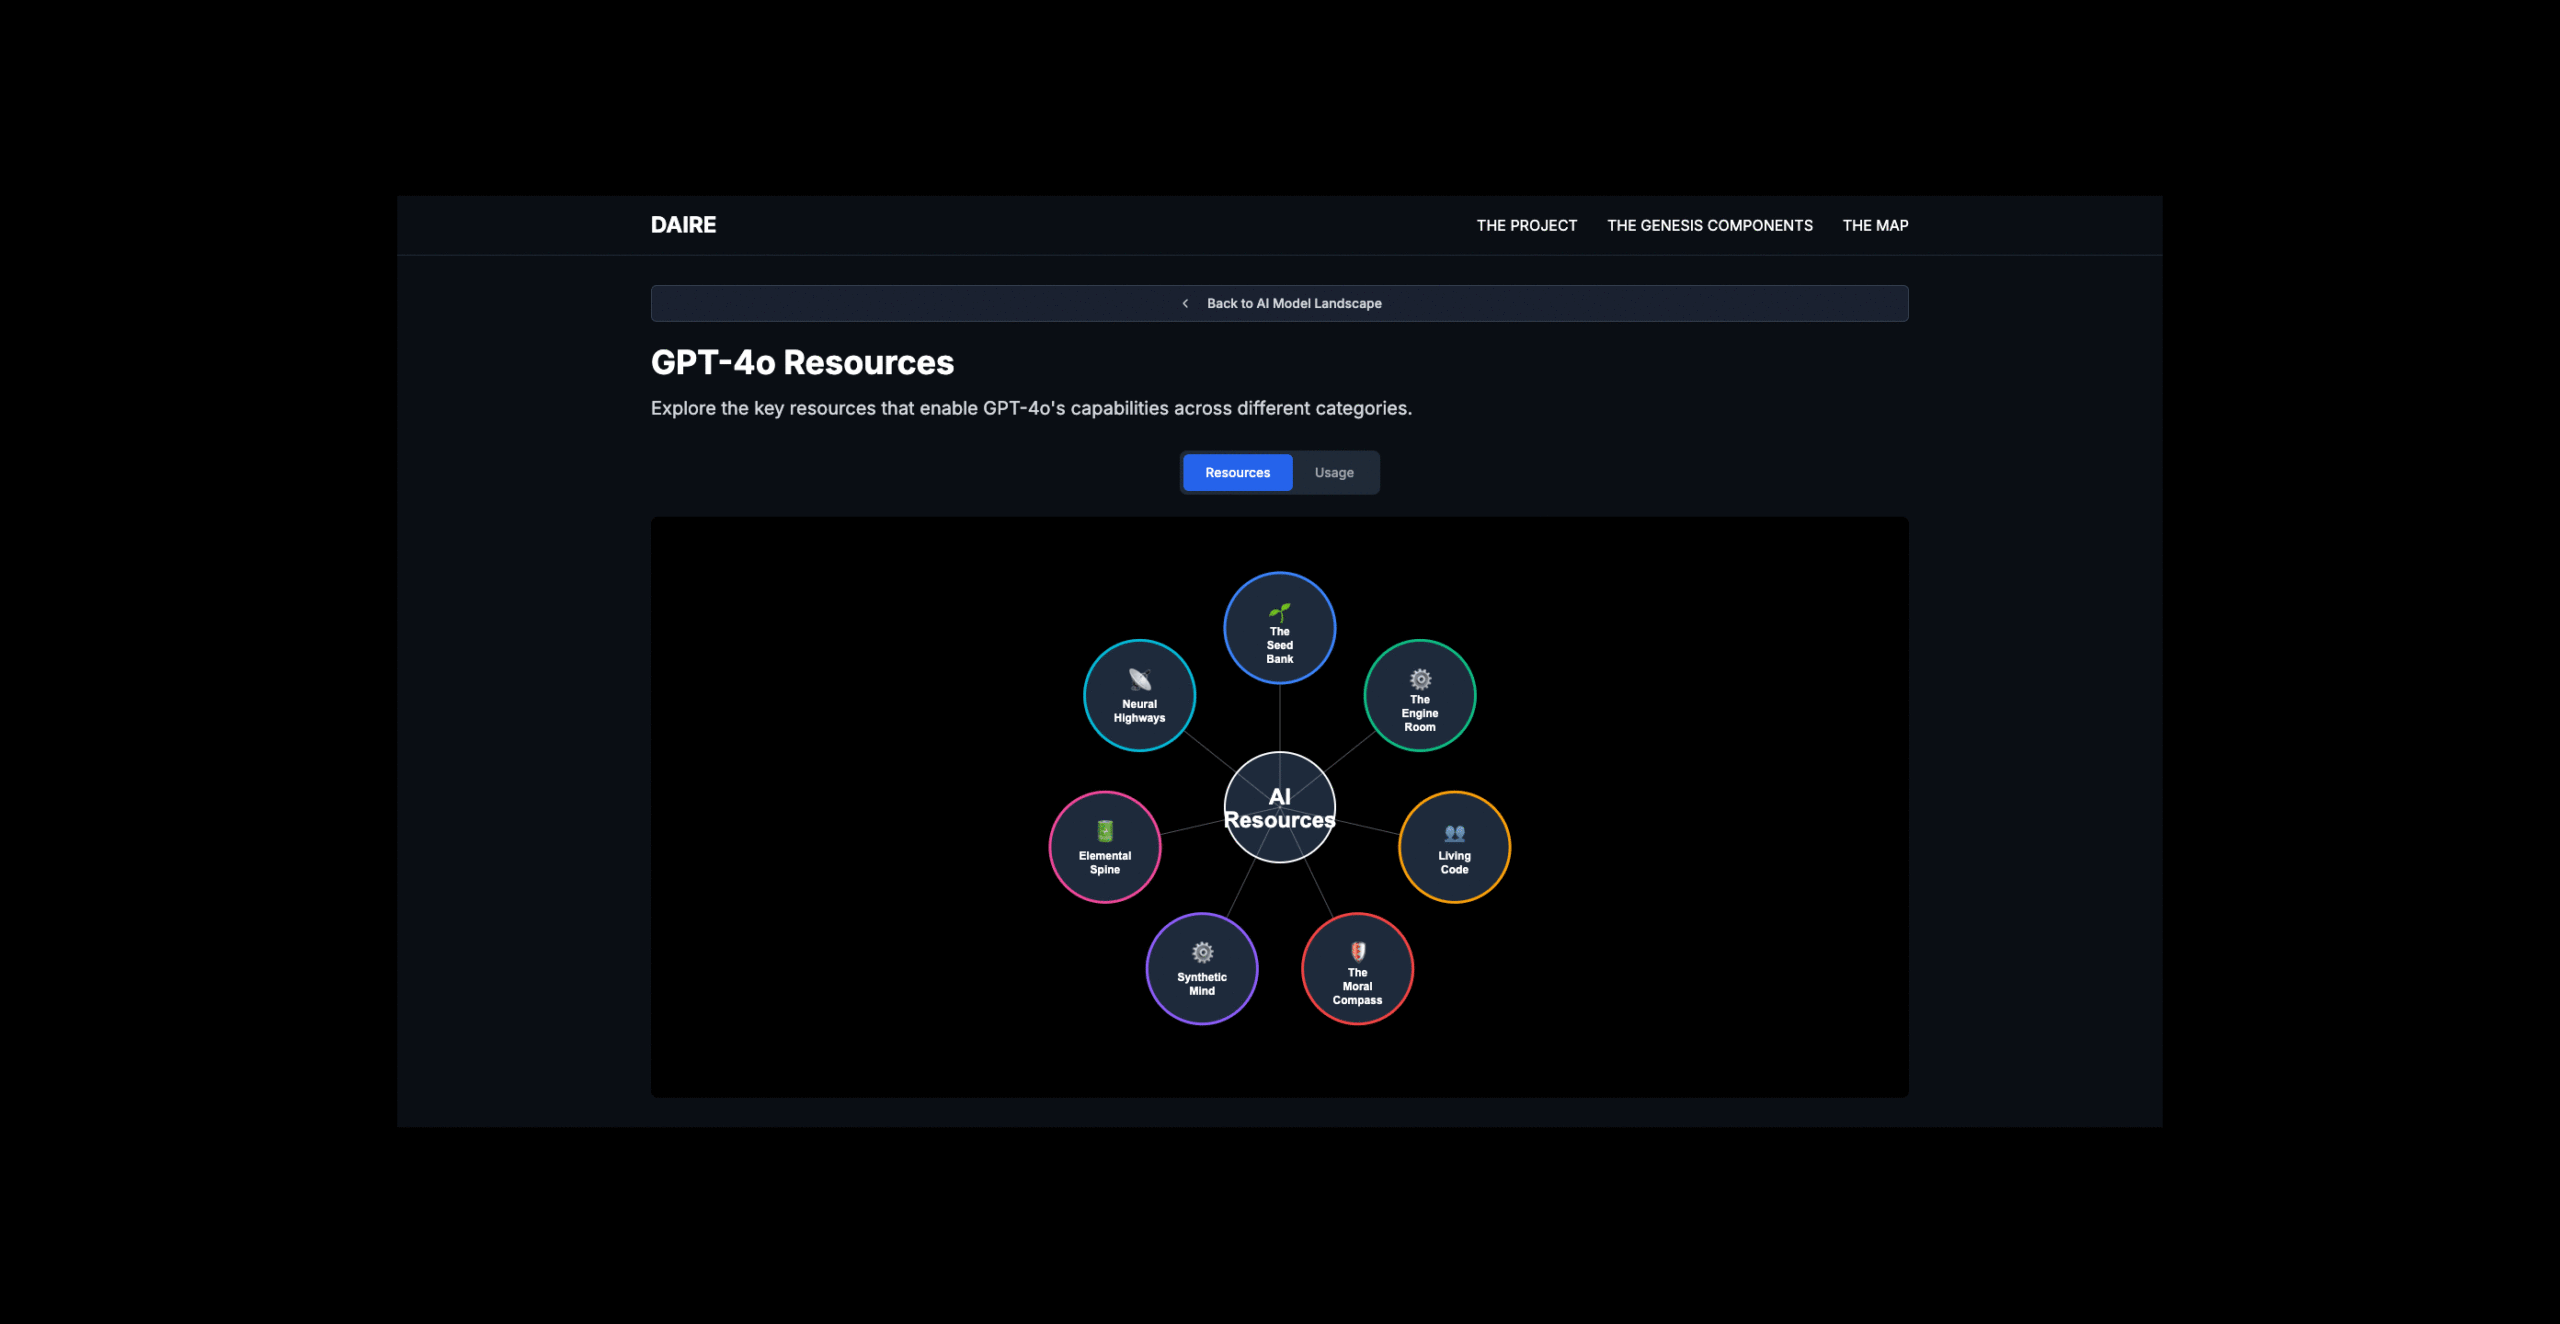
Task: Click the DAIRE logo link
Action: pos(683,225)
